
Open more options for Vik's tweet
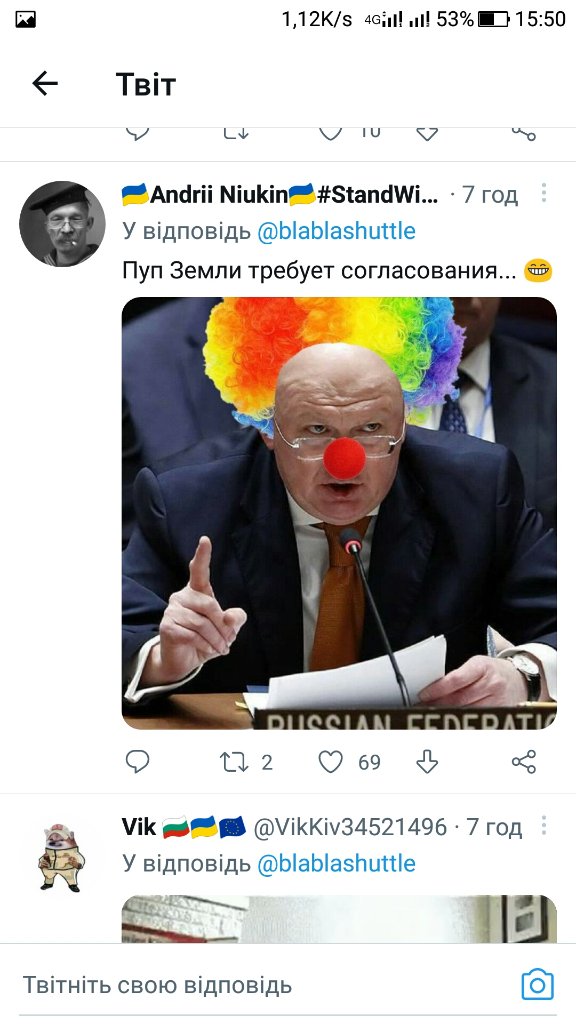click(x=543, y=825)
